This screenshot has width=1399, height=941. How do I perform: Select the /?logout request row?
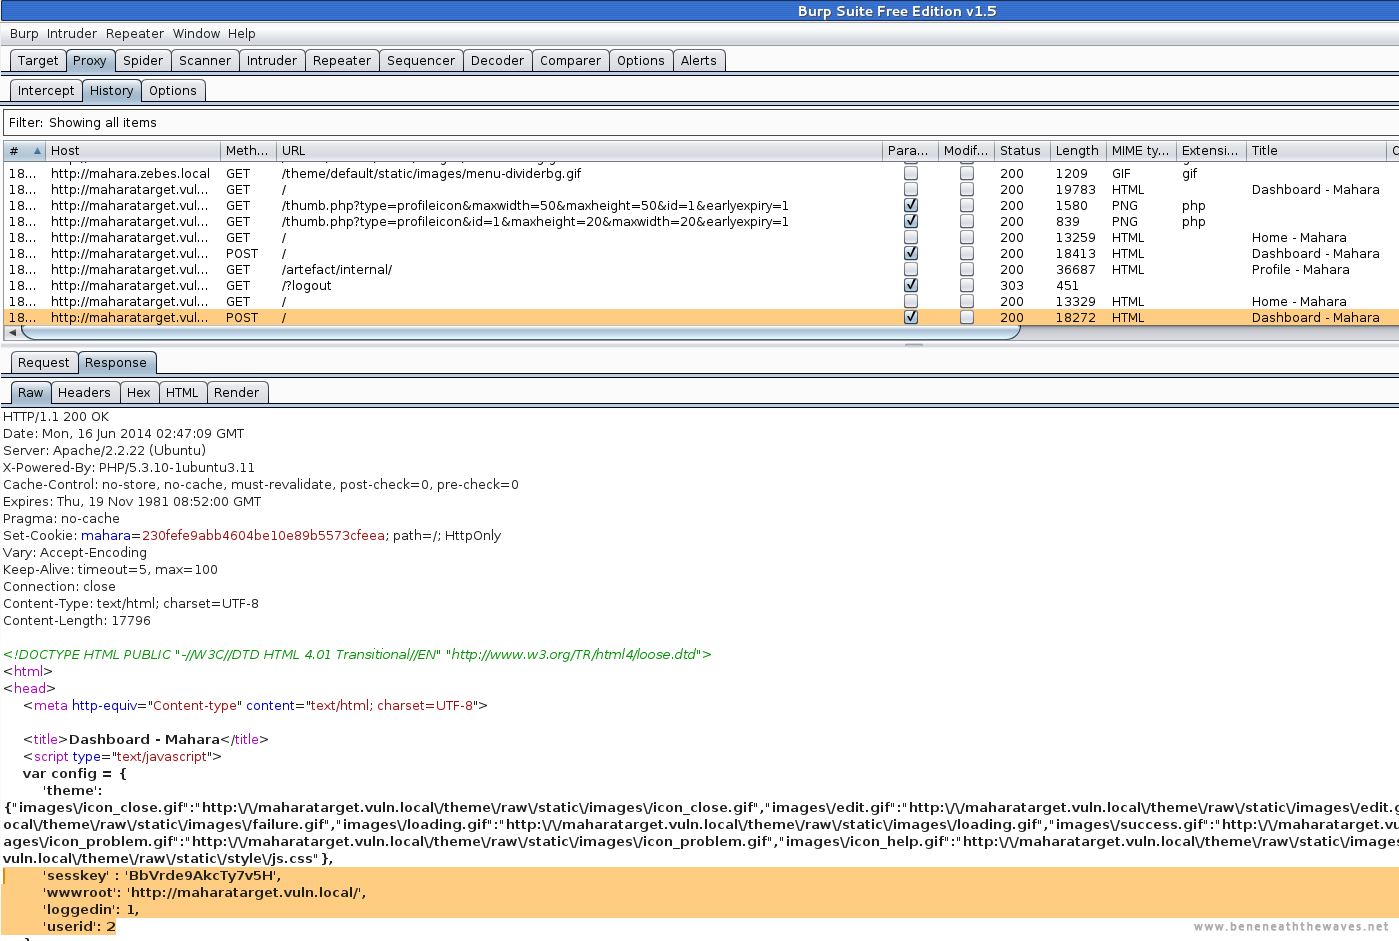click(700, 285)
